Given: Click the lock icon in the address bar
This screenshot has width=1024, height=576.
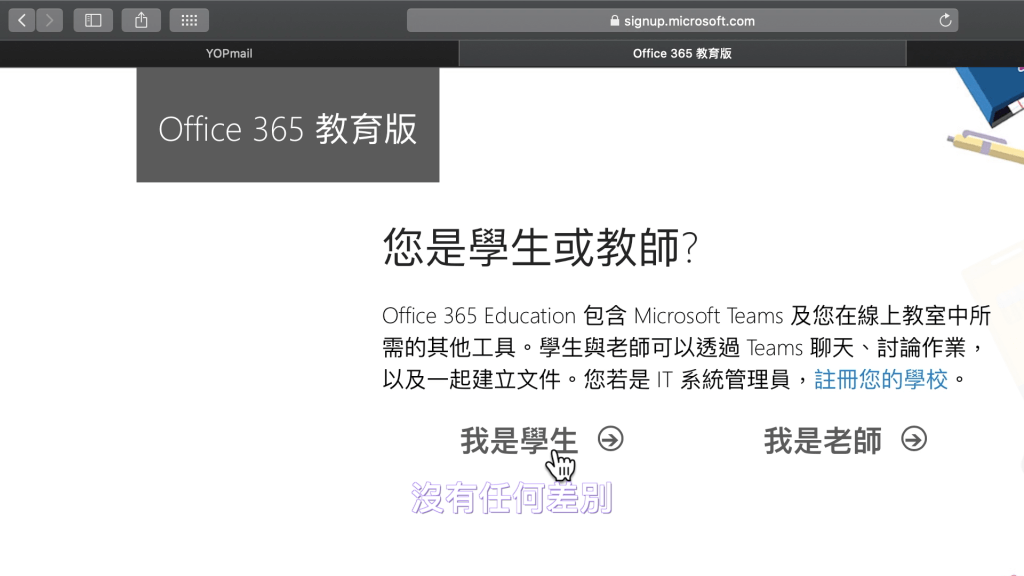Looking at the screenshot, I should (615, 20).
